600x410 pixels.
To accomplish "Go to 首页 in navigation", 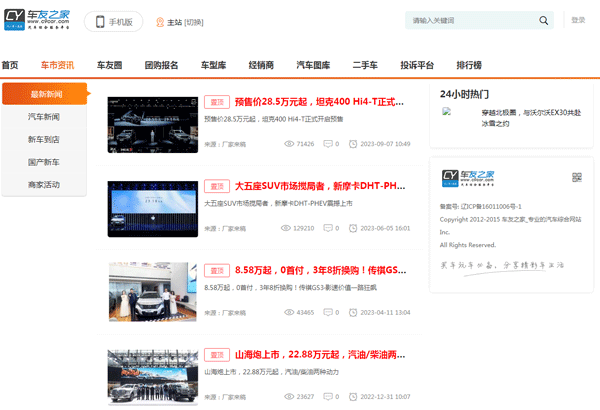I will click(x=10, y=65).
